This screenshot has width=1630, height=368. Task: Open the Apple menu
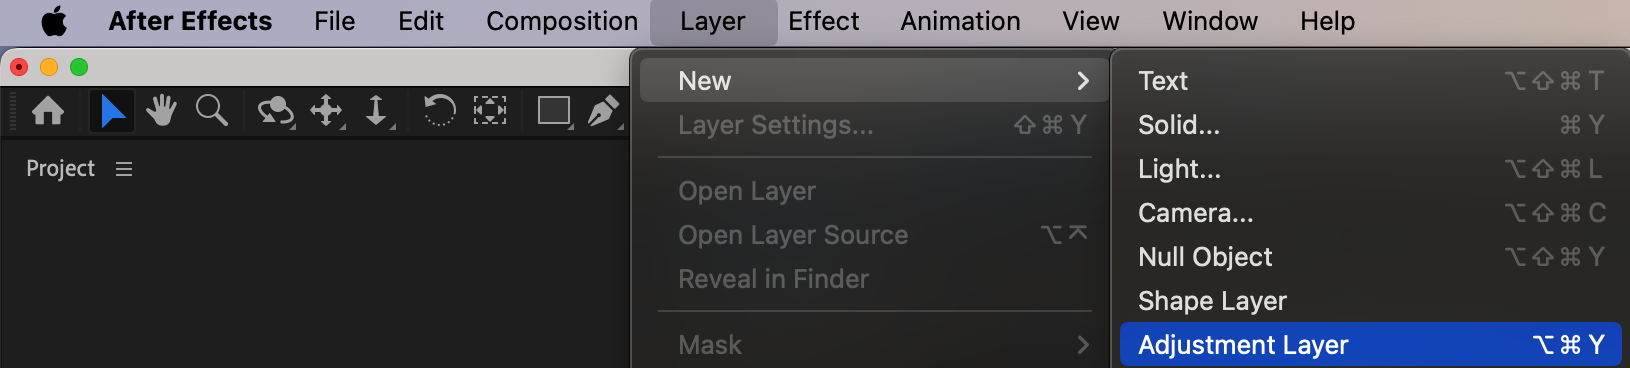tap(54, 21)
